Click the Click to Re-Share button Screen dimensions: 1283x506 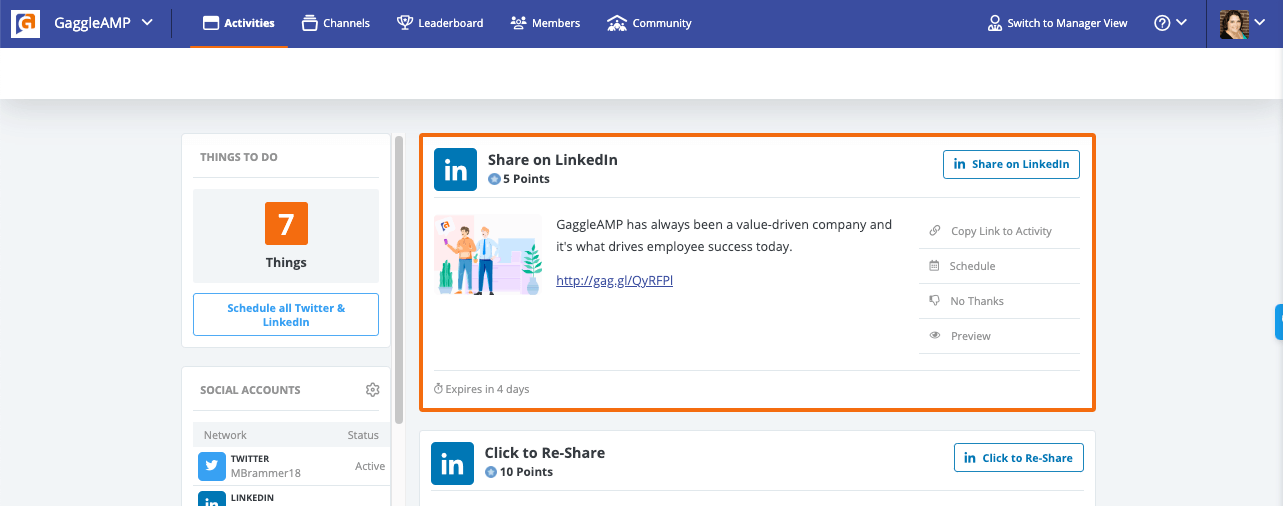coord(1018,458)
